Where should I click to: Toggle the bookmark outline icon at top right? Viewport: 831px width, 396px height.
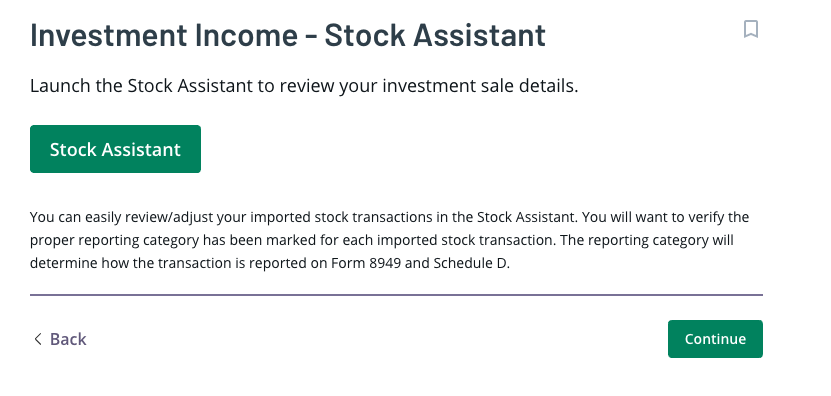click(750, 29)
